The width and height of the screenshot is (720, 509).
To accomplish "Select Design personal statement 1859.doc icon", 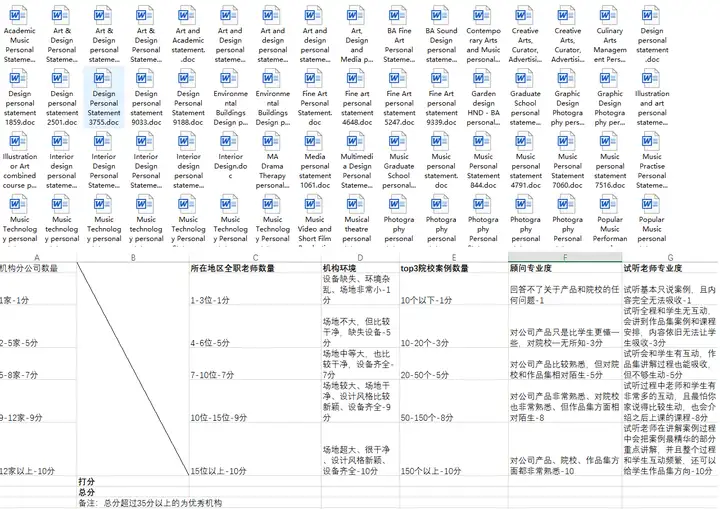I will 19,98.
